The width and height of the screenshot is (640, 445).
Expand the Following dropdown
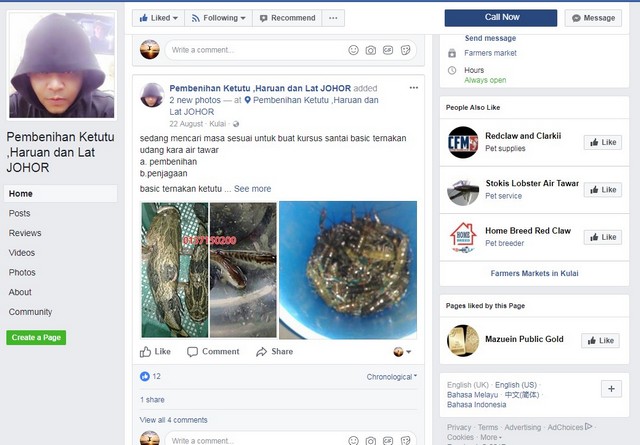[x=218, y=18]
